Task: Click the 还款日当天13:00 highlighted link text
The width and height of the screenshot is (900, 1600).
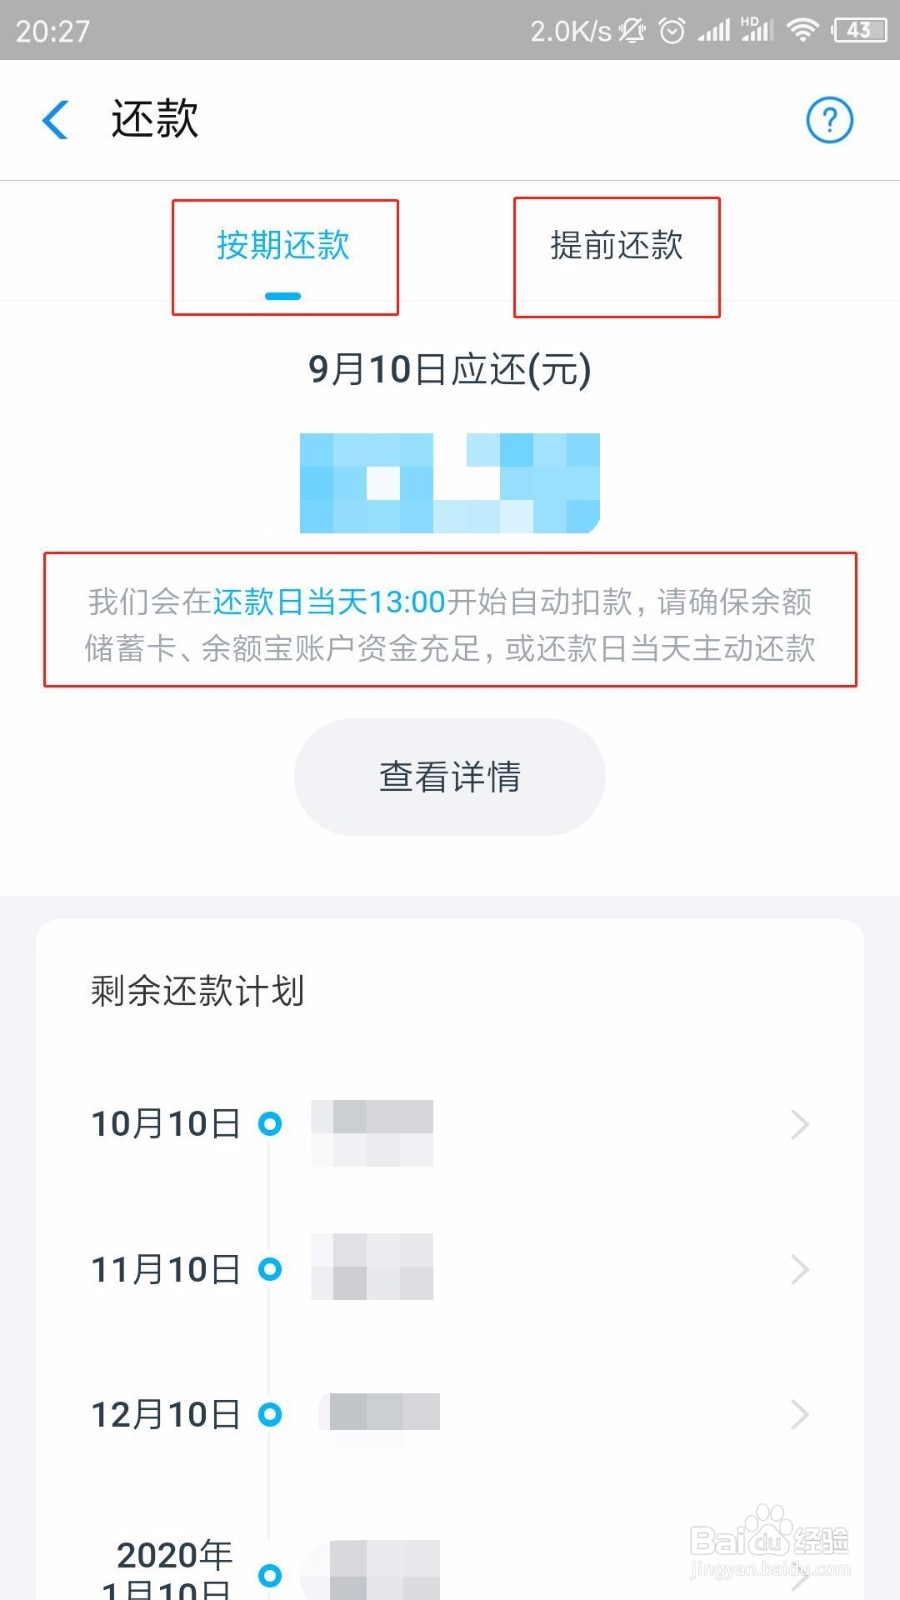Action: pos(330,601)
